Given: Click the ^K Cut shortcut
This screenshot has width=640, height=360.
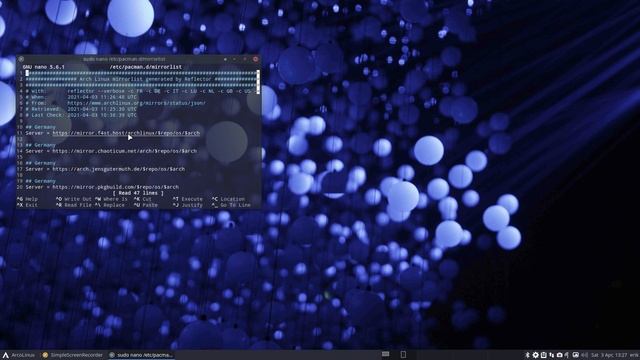Looking at the screenshot, I should 143,199.
